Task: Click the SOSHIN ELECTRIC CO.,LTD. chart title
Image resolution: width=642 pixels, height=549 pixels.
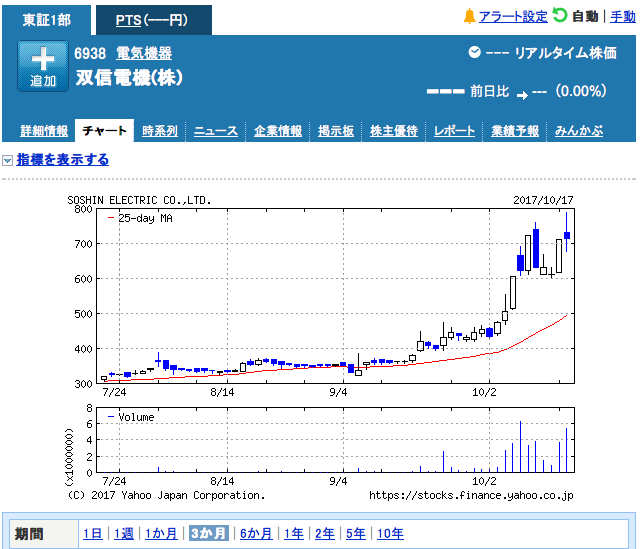Action: pyautogui.click(x=139, y=200)
